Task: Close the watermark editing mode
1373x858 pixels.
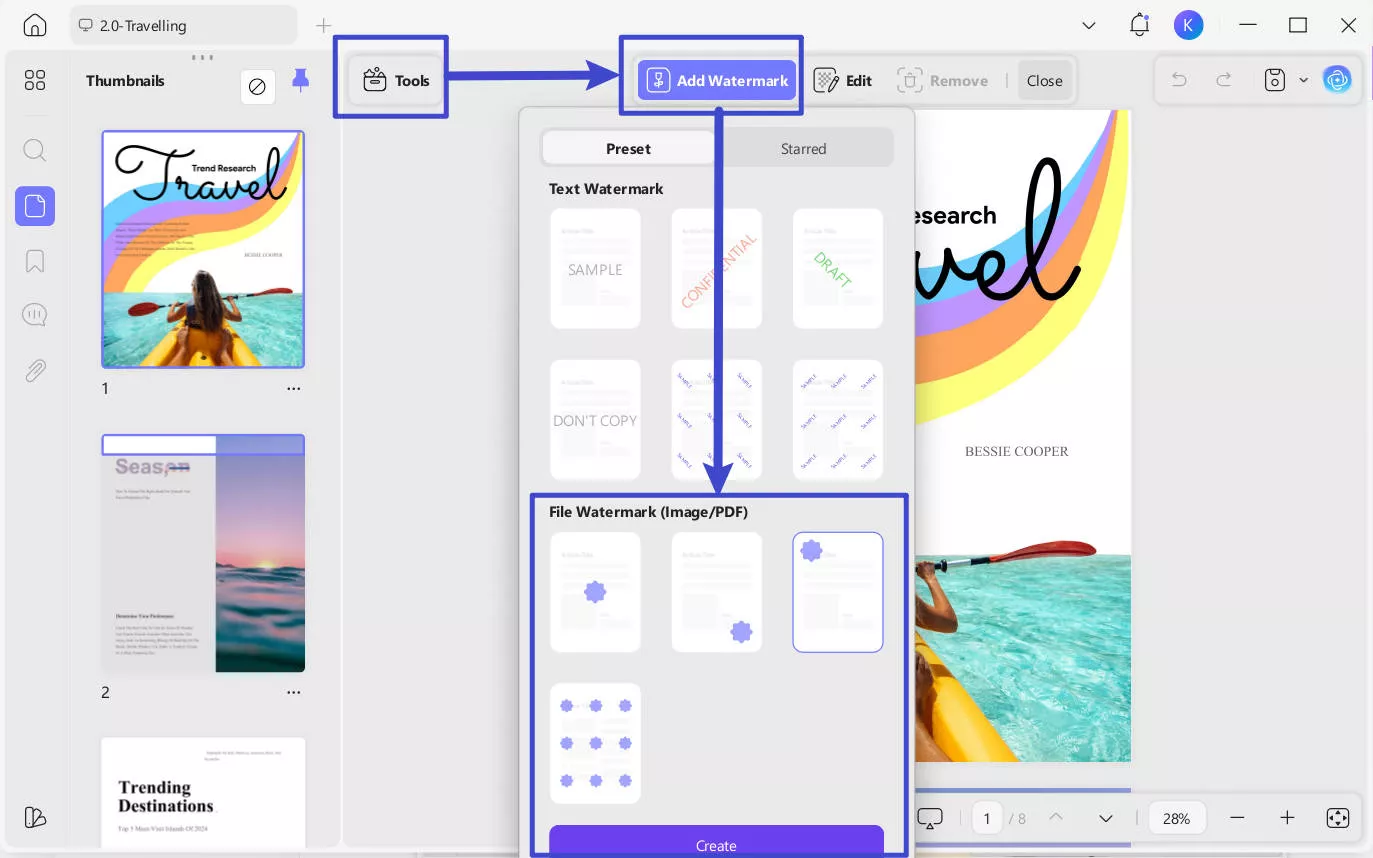Action: (1044, 80)
